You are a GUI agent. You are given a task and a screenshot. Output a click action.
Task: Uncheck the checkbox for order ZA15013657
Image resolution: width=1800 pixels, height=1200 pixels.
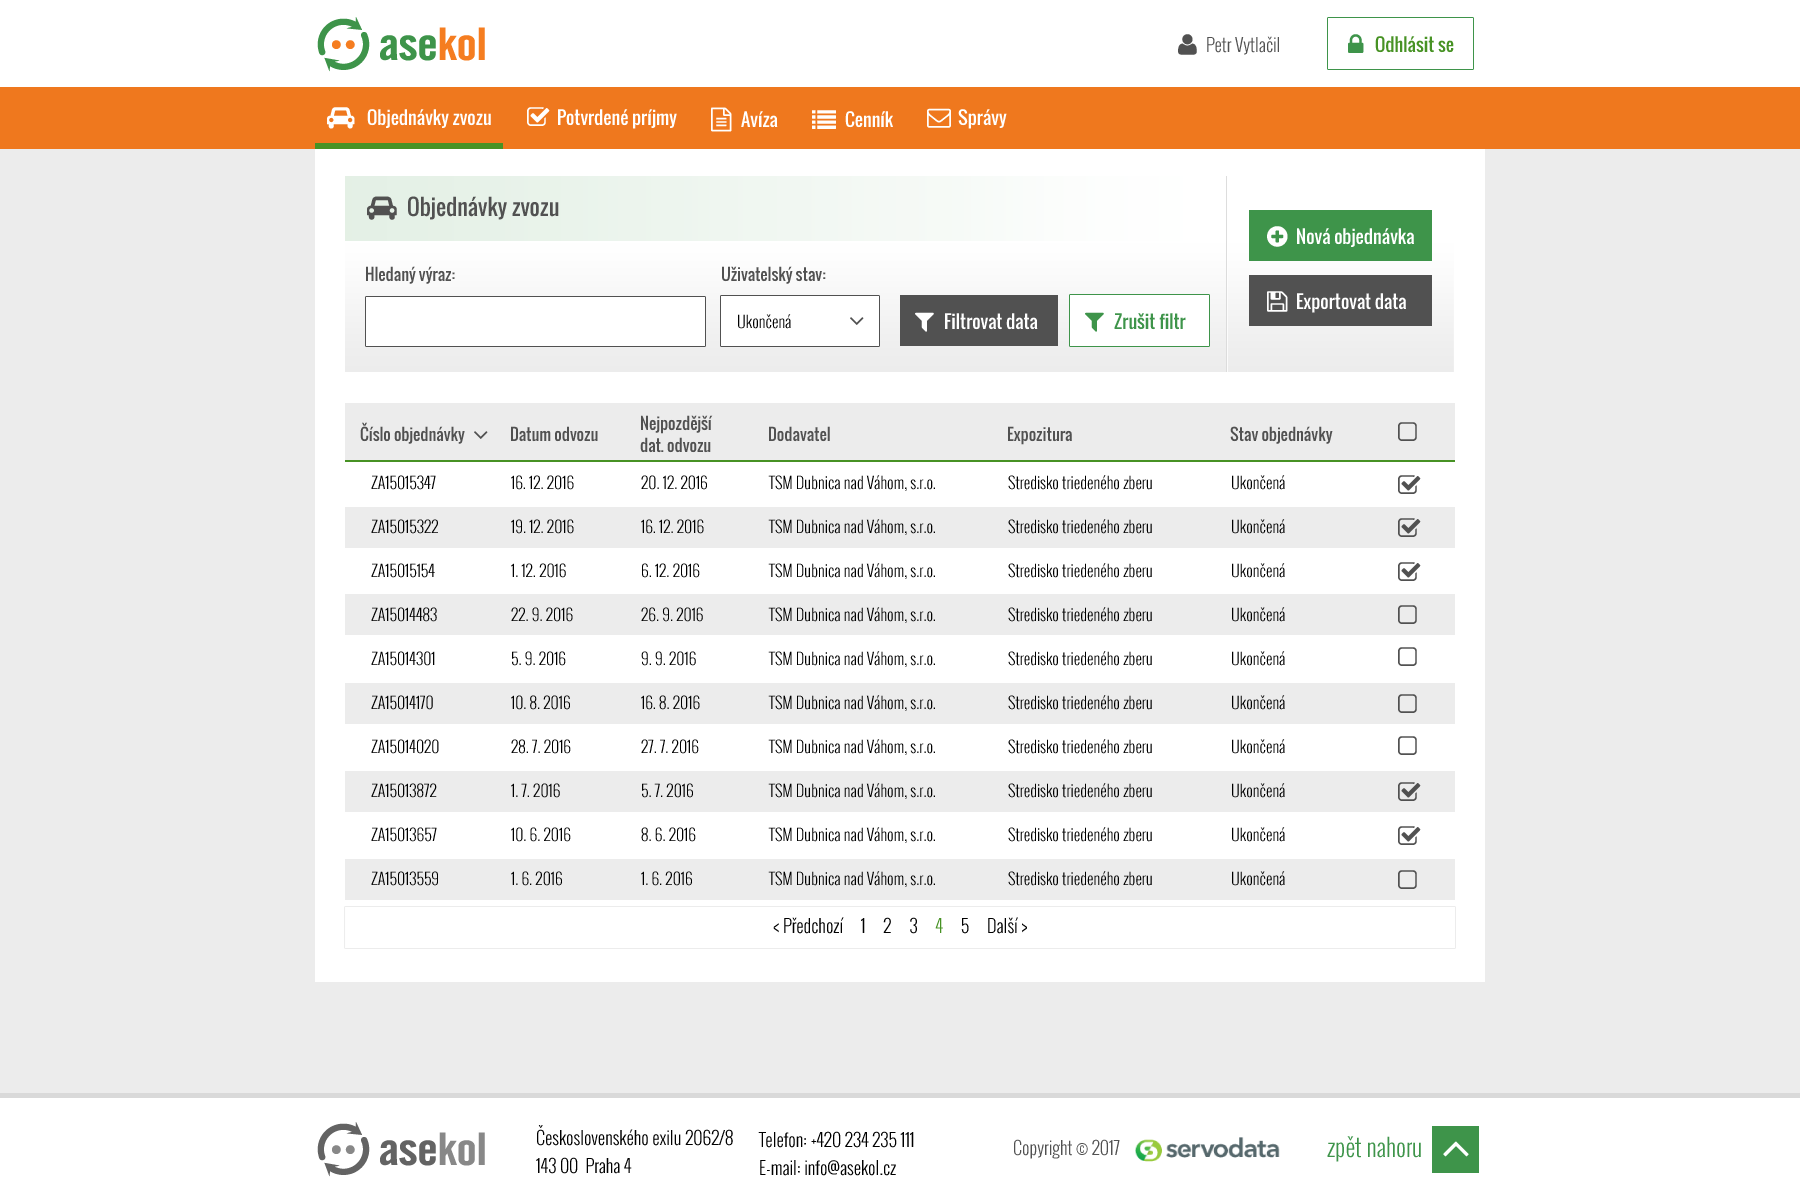(x=1408, y=835)
